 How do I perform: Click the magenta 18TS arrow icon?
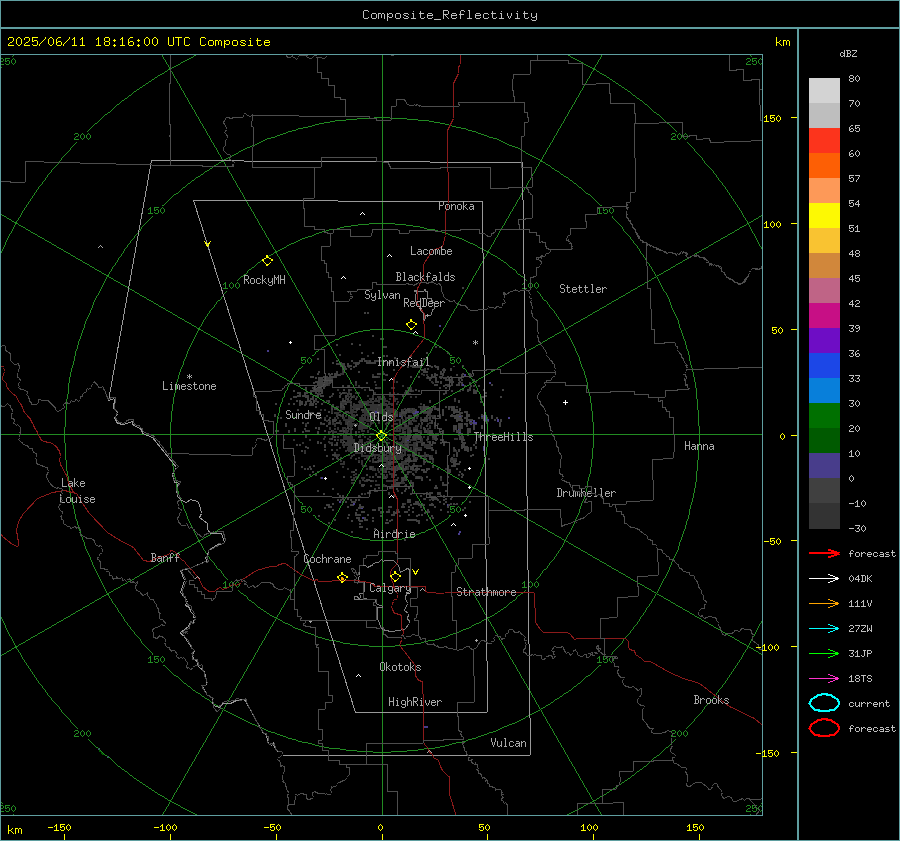pyautogui.click(x=824, y=679)
